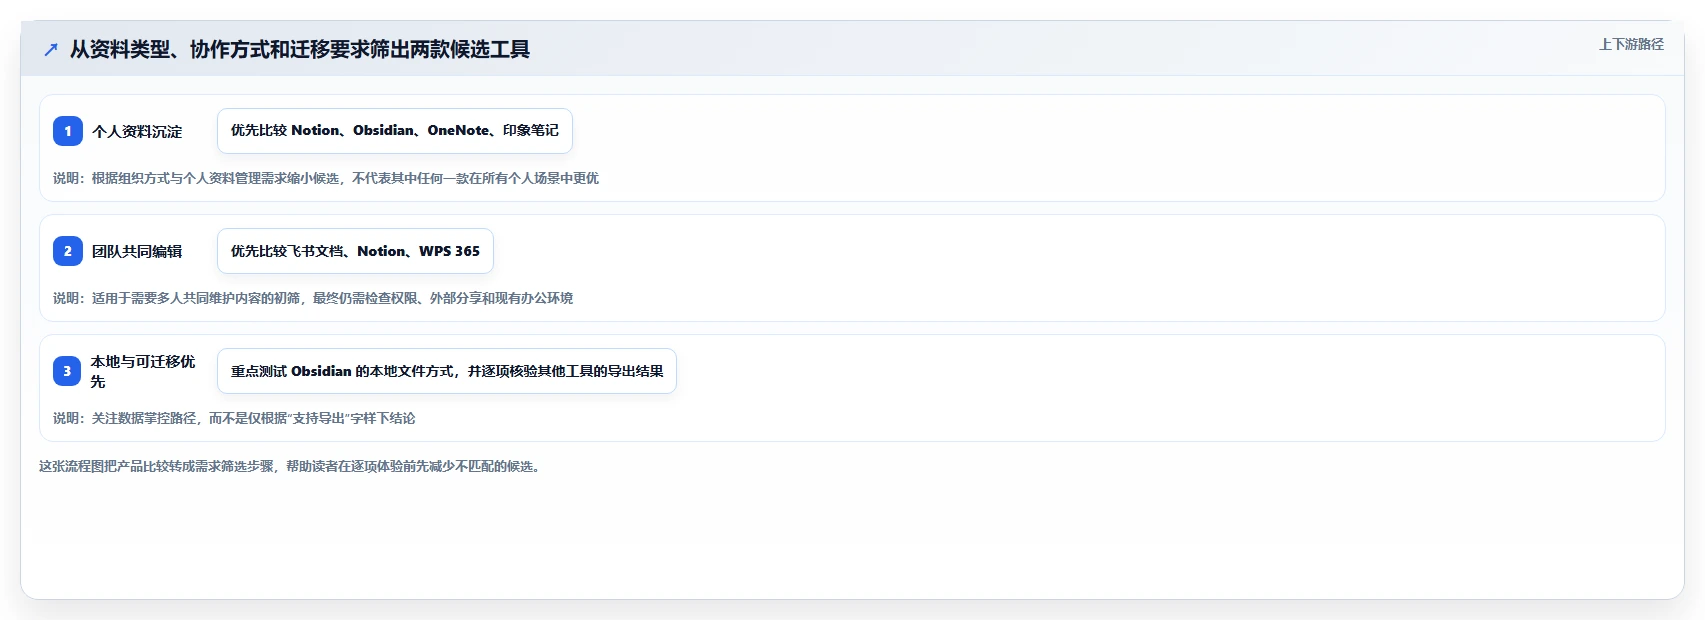1705x620 pixels.
Task: Click the title 从资料类型、协作方式和迁移要求筛出两款候选工具
Action: click(x=300, y=49)
